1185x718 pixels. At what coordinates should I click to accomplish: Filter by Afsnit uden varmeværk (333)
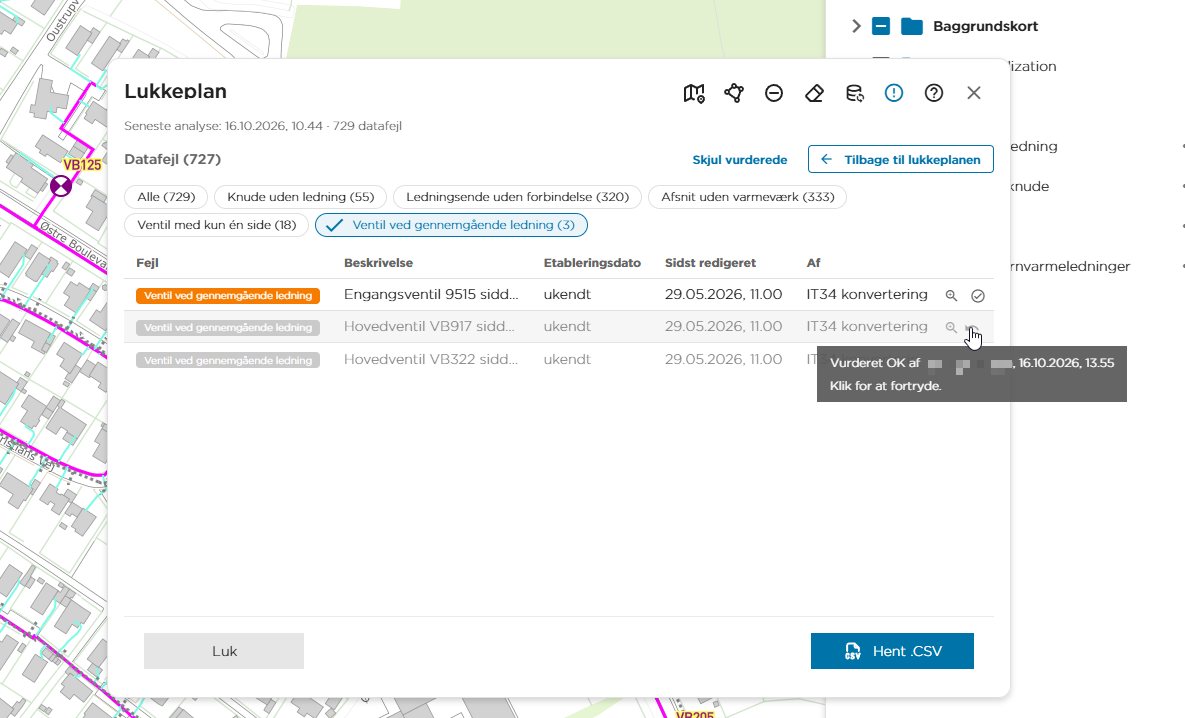[748, 197]
